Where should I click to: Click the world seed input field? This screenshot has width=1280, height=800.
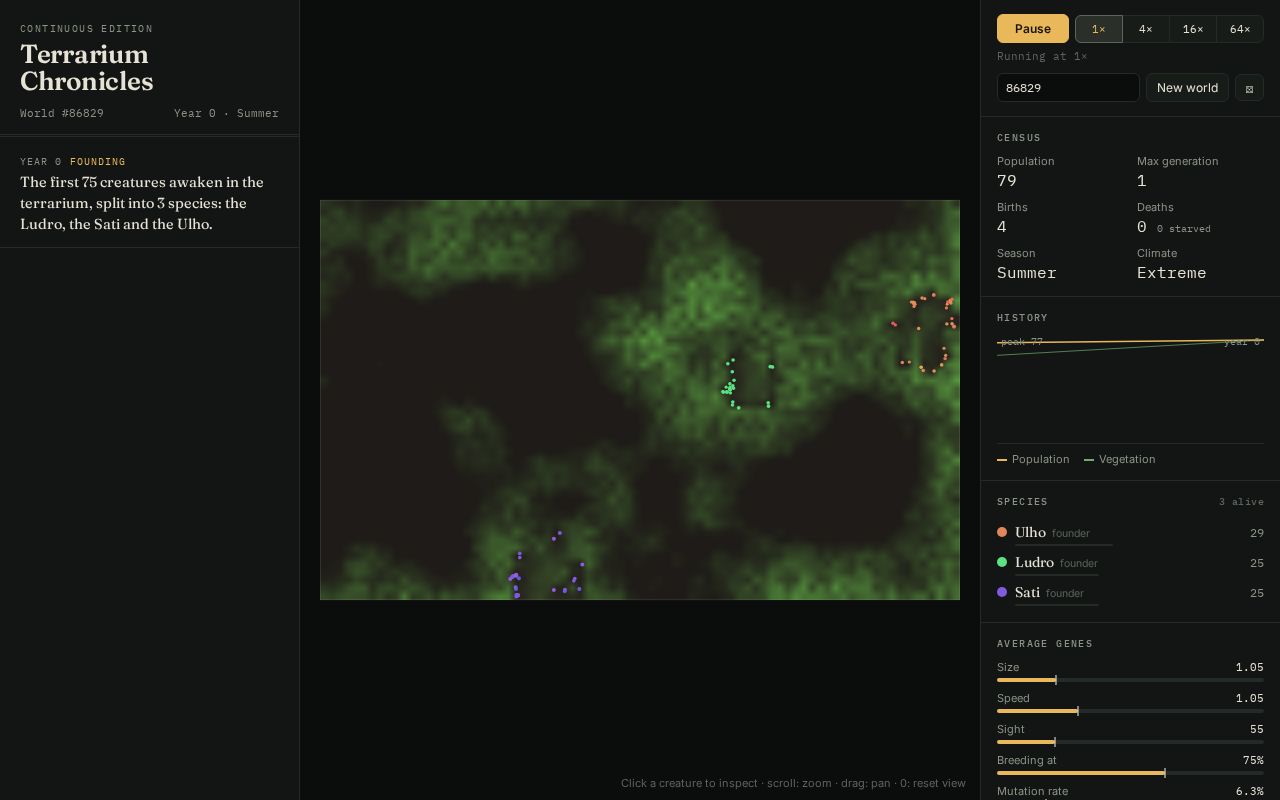(x=1068, y=88)
